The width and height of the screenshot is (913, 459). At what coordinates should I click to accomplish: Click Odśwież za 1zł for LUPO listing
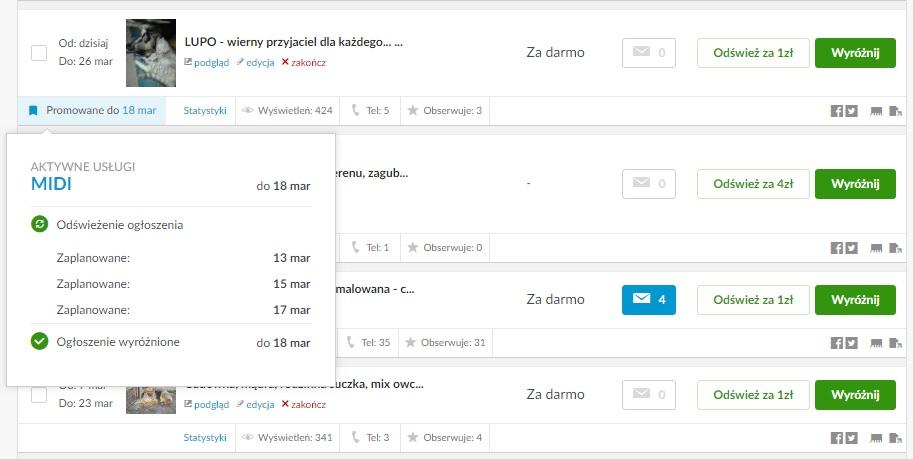(x=753, y=52)
